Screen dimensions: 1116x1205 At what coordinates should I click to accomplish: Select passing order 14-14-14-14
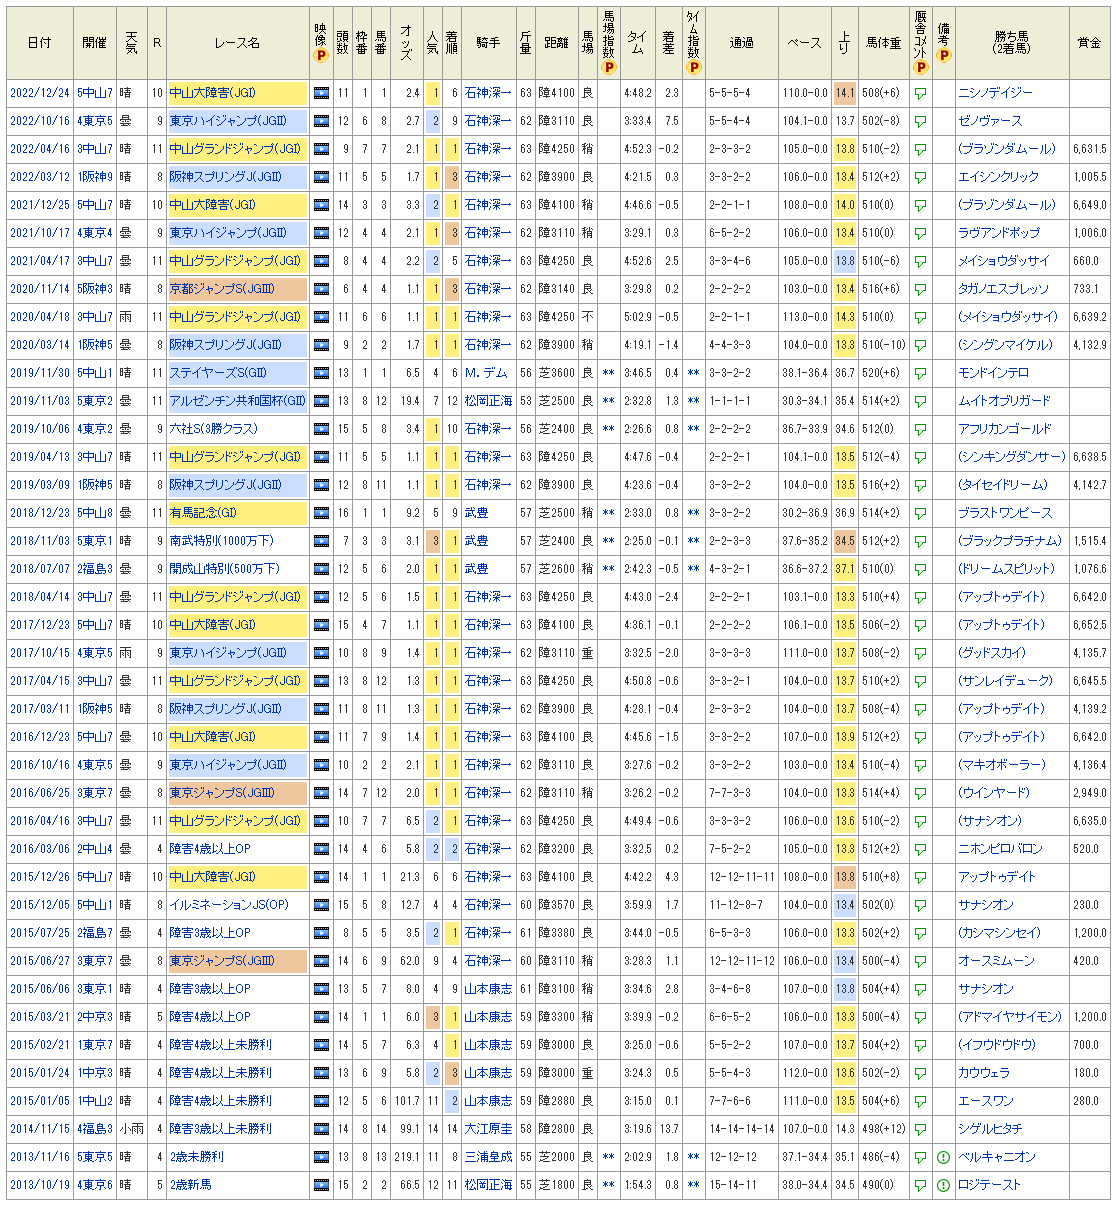(x=742, y=1129)
